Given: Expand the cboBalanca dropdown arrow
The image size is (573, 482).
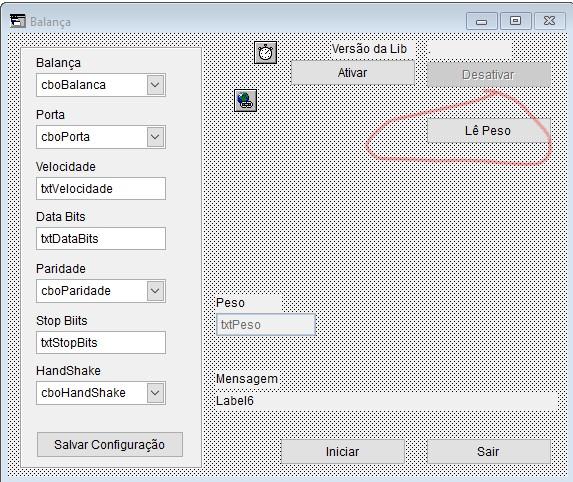Looking at the screenshot, I should click(155, 85).
